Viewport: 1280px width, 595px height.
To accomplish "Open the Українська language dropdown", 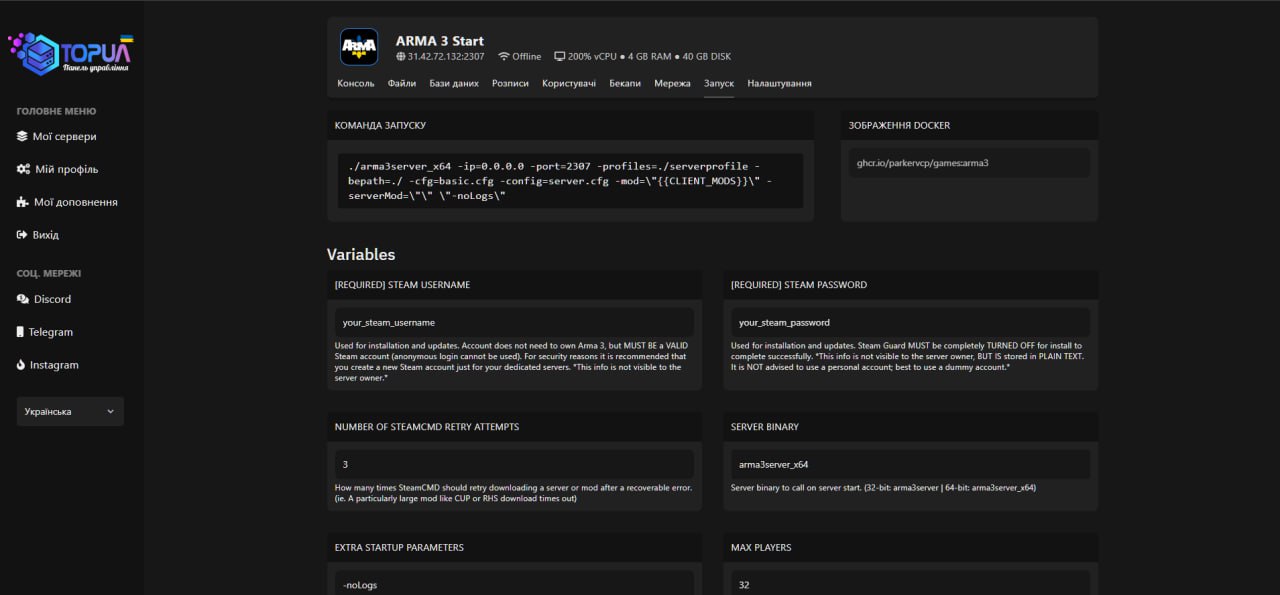I will (70, 412).
